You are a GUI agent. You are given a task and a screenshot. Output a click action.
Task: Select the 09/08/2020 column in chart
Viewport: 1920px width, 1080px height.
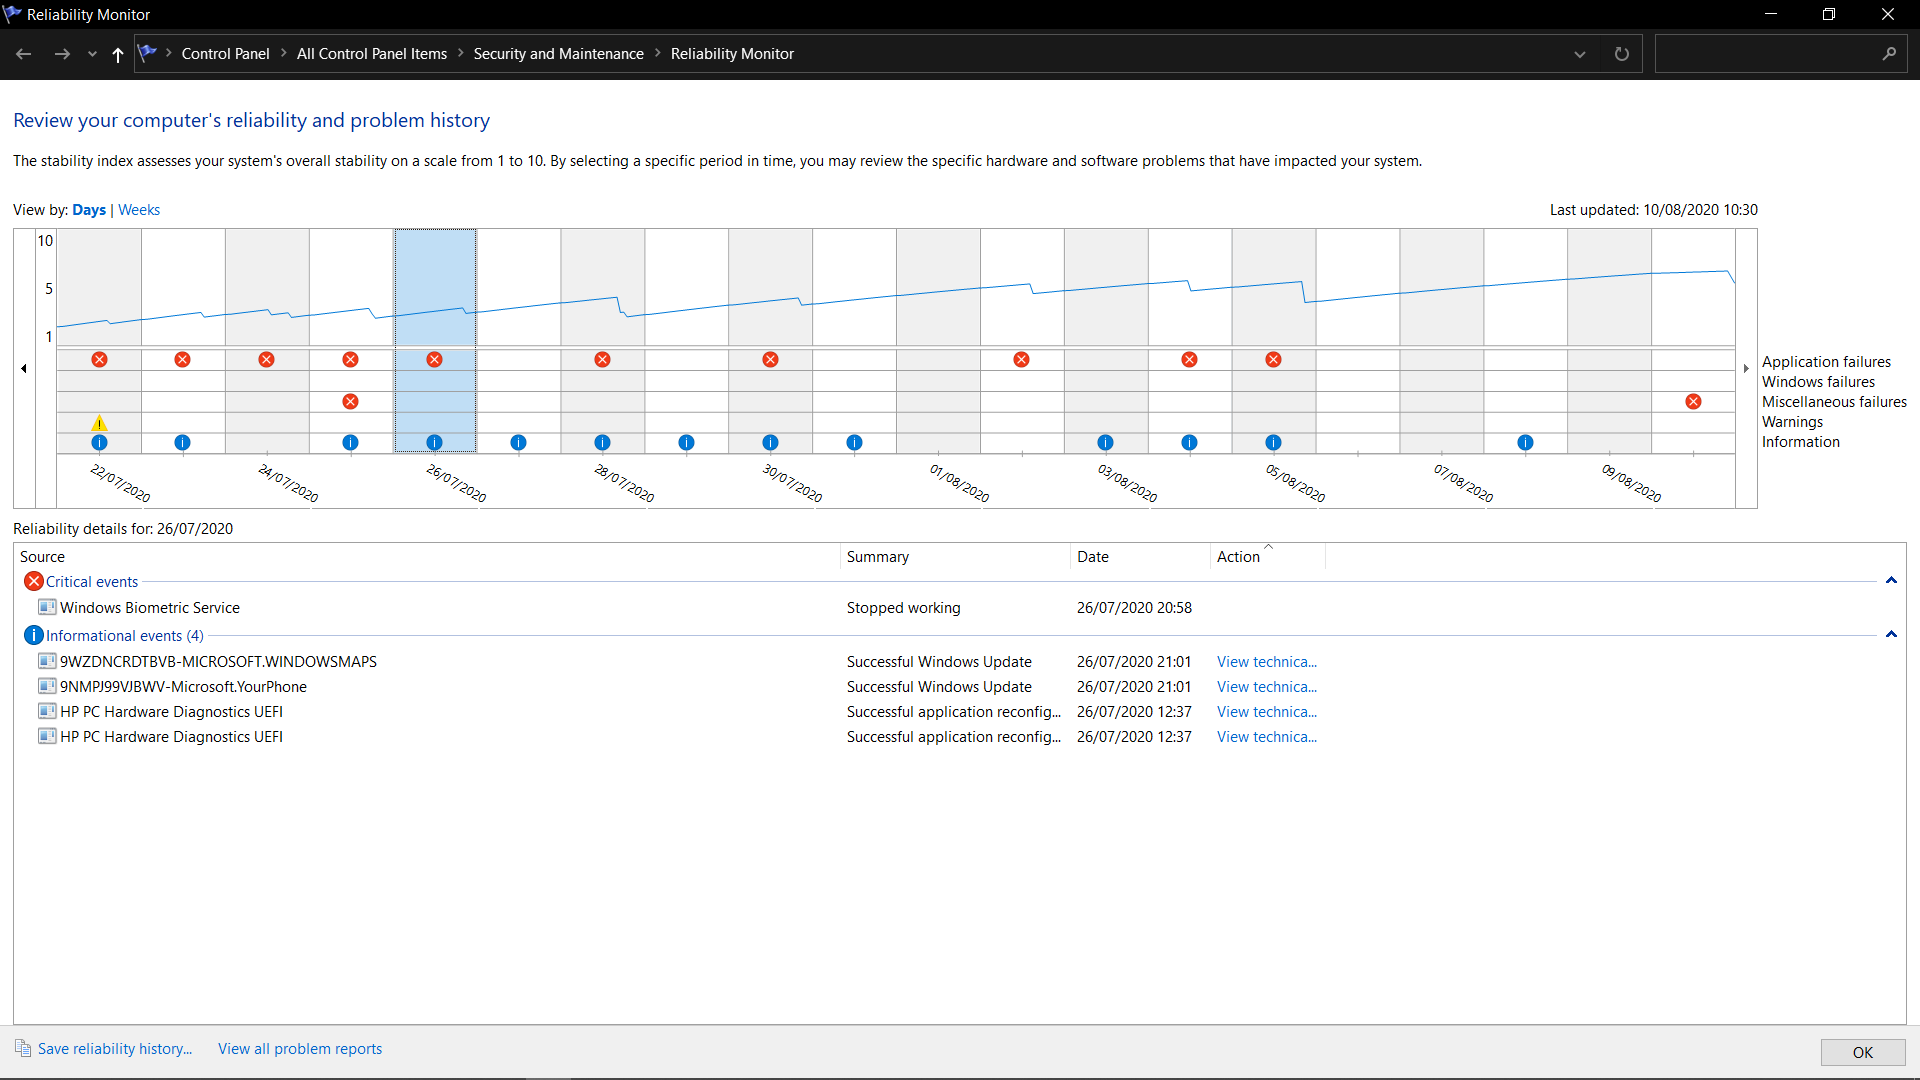[x=1609, y=340]
